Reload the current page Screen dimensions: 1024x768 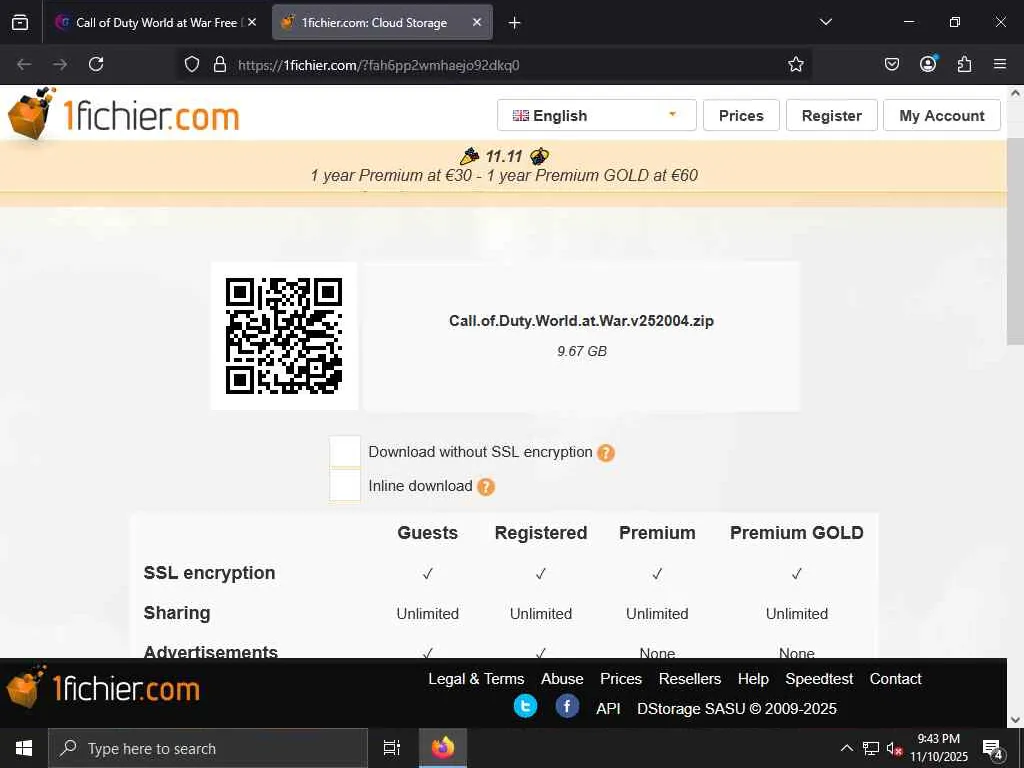(96, 64)
